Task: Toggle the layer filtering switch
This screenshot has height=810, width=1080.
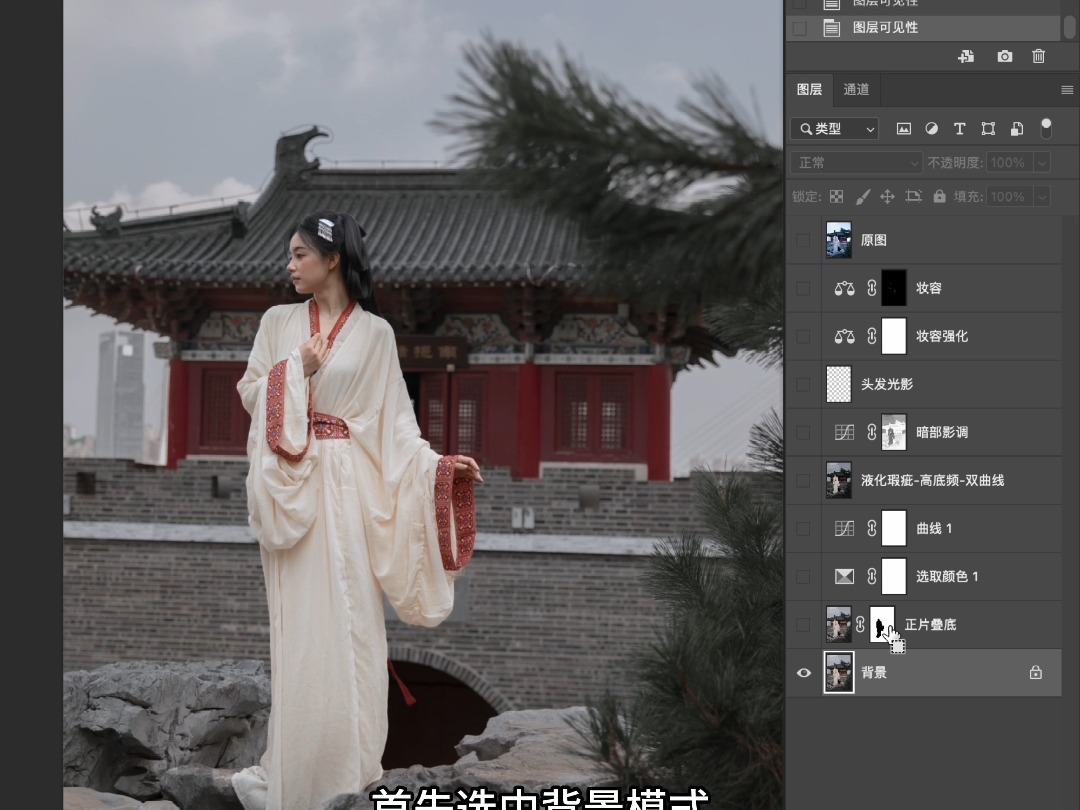Action: pyautogui.click(x=1046, y=128)
